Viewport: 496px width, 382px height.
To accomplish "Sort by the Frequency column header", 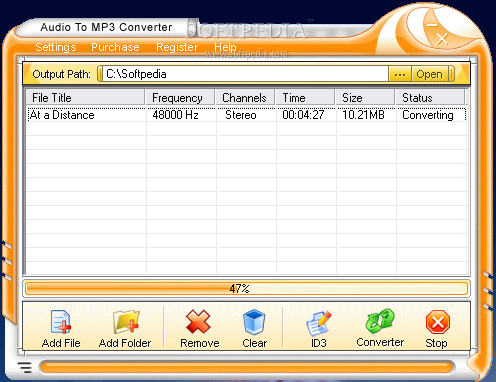I will pos(180,98).
